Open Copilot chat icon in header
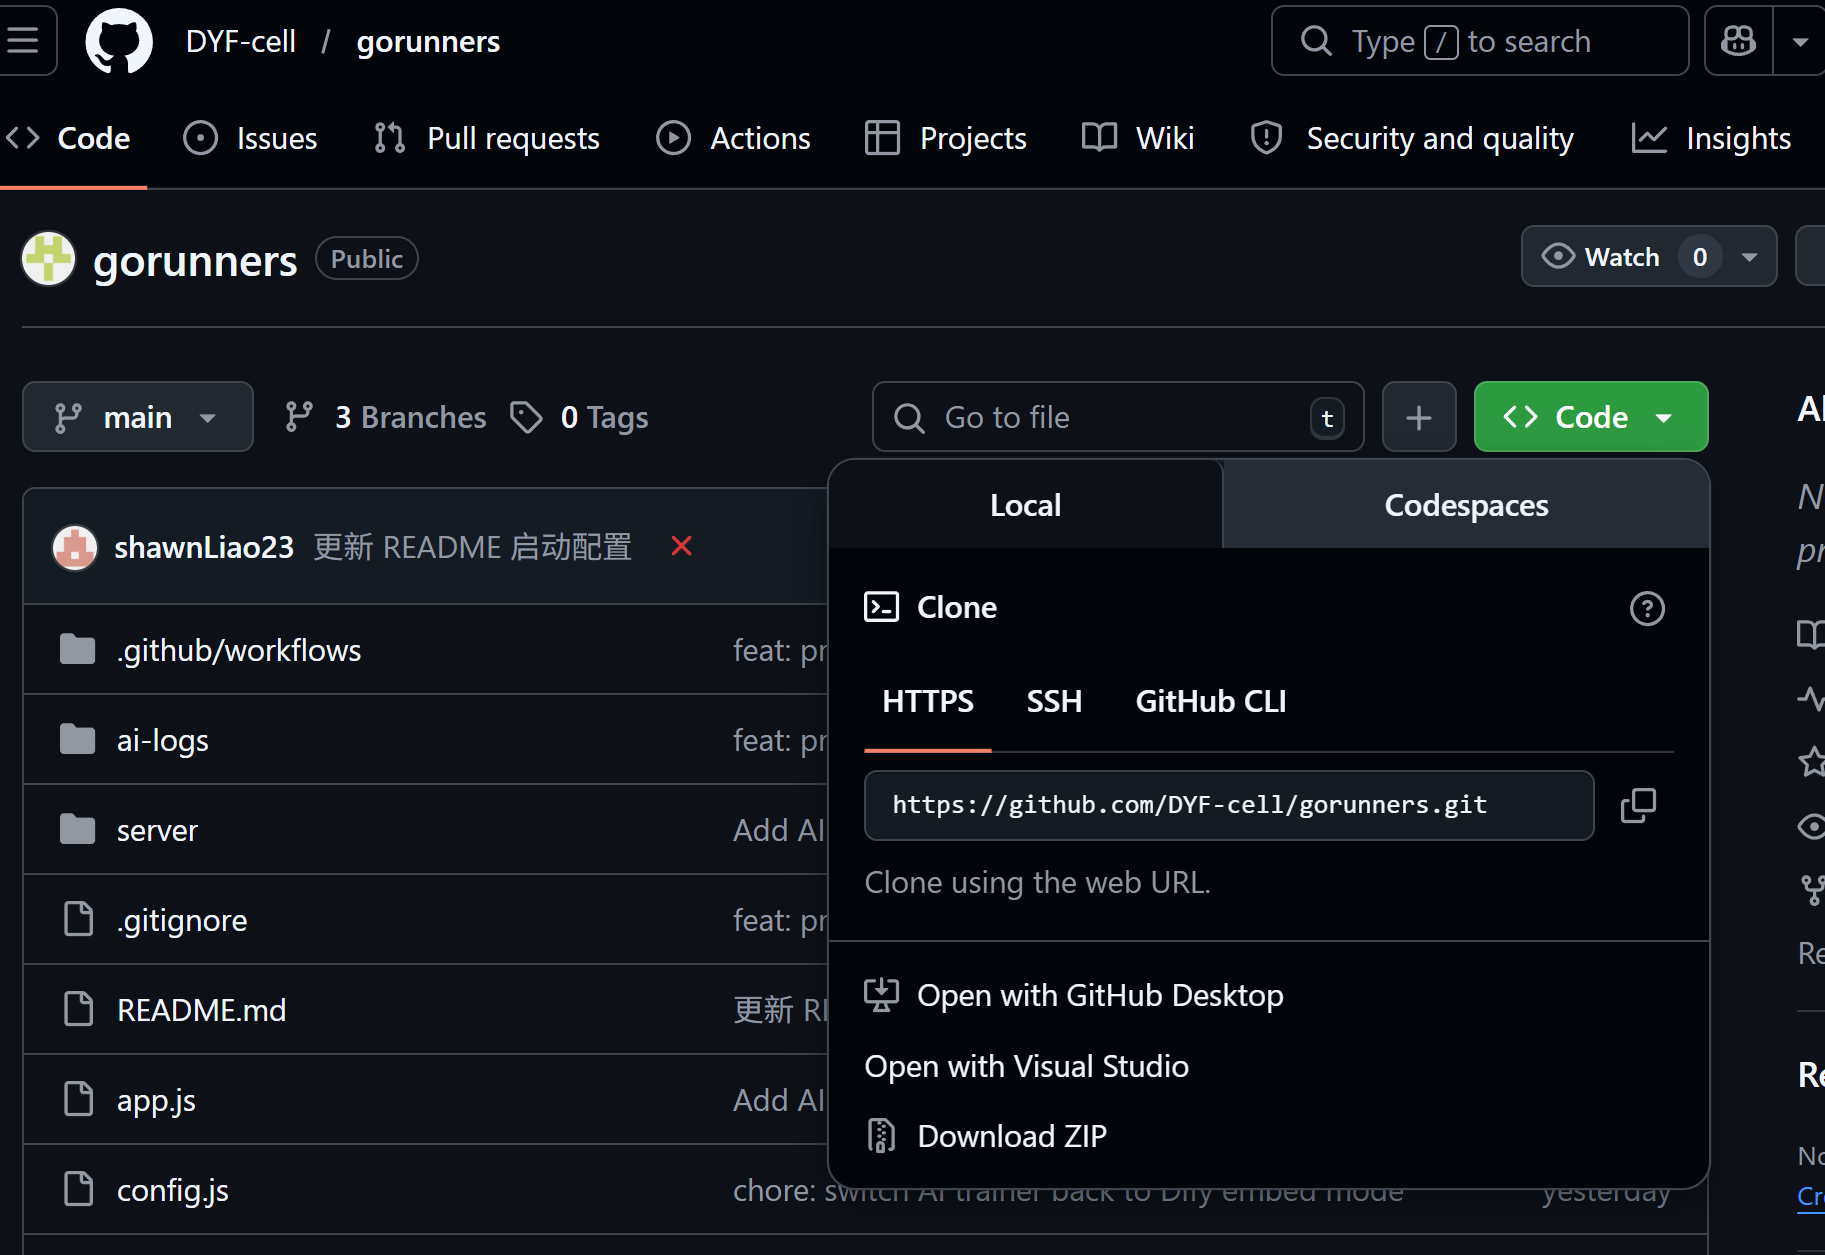 1738,41
